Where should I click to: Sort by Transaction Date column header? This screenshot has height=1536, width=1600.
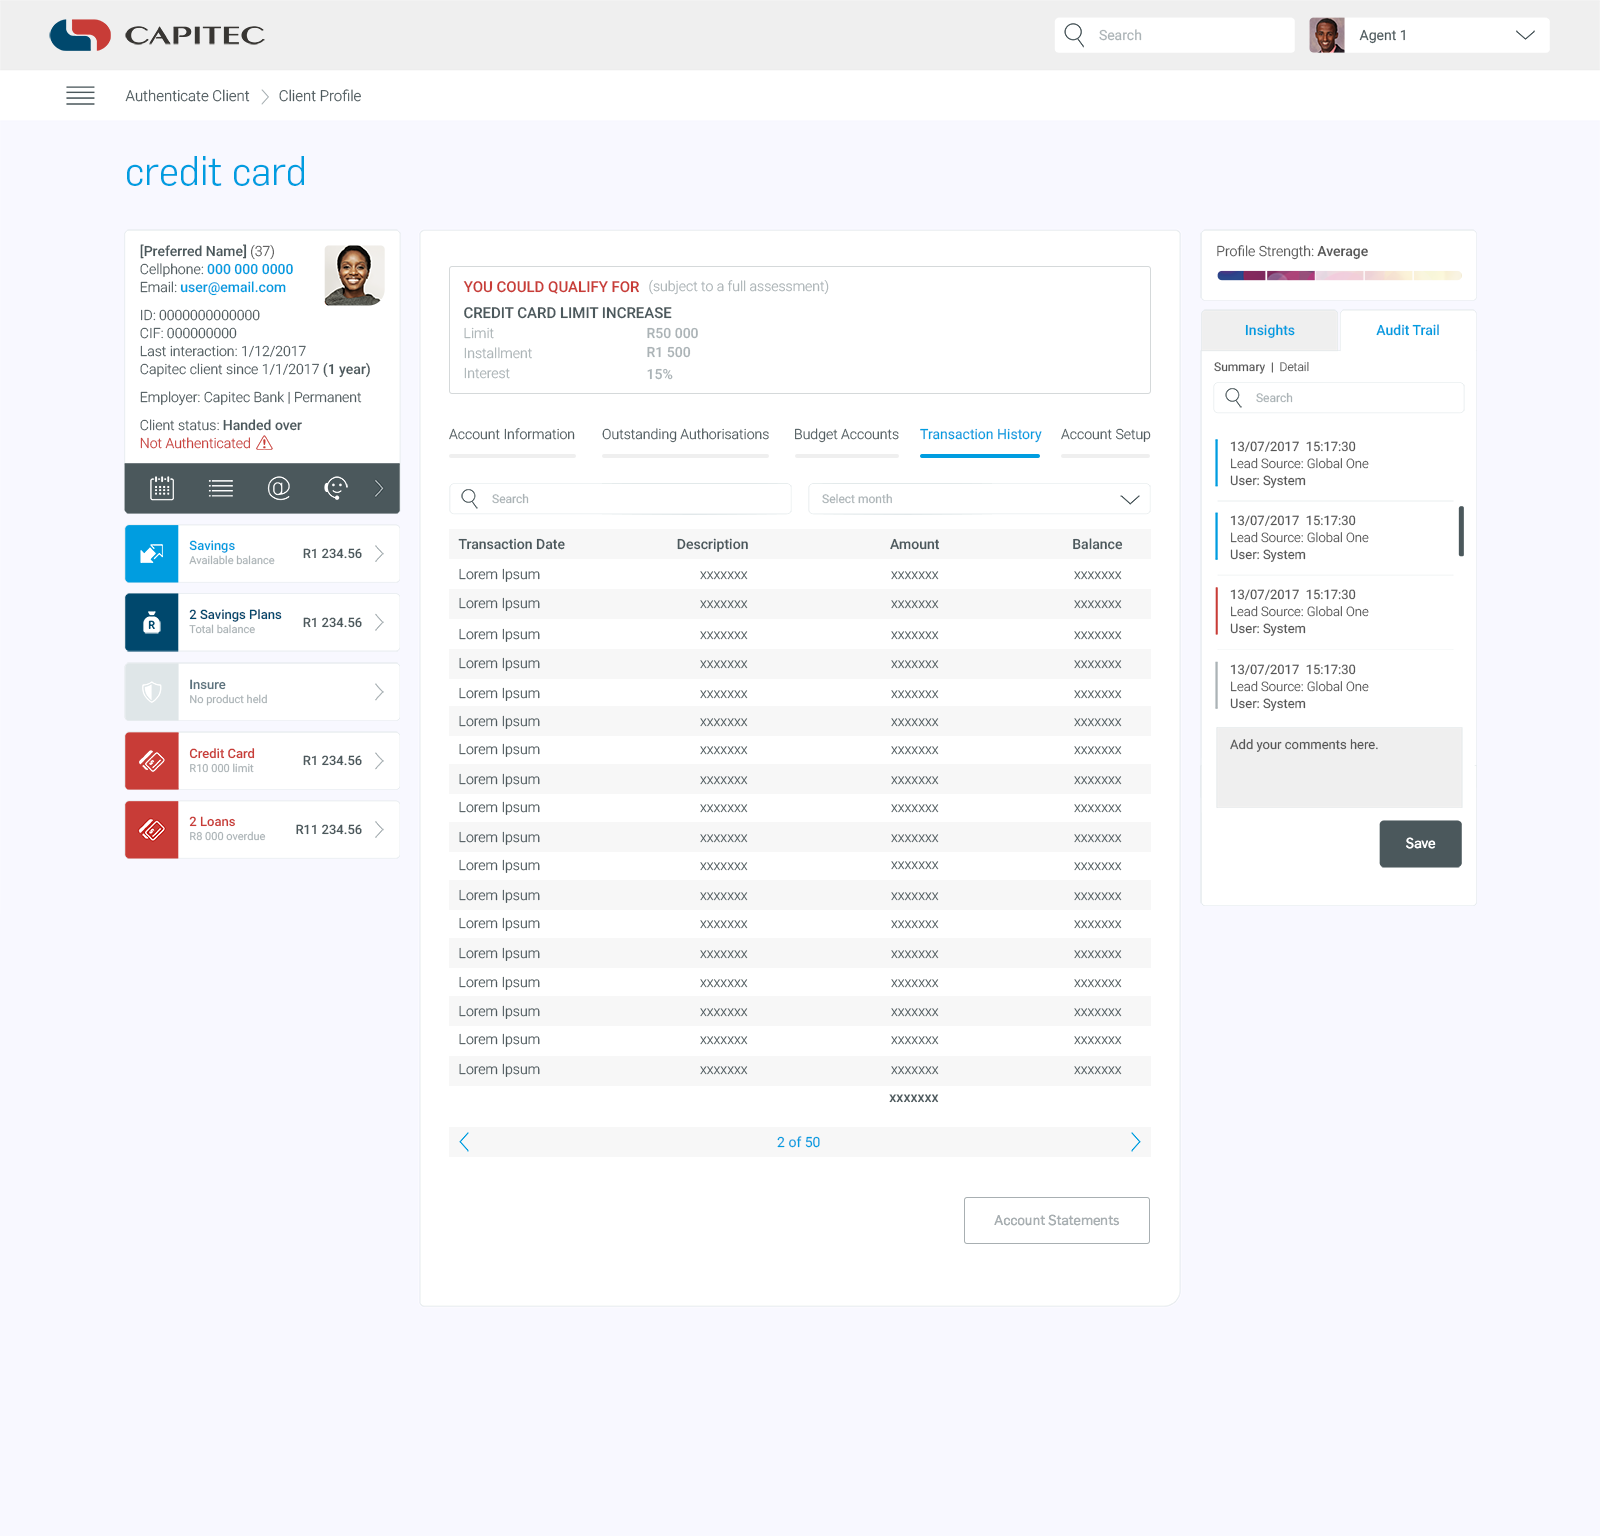point(511,544)
